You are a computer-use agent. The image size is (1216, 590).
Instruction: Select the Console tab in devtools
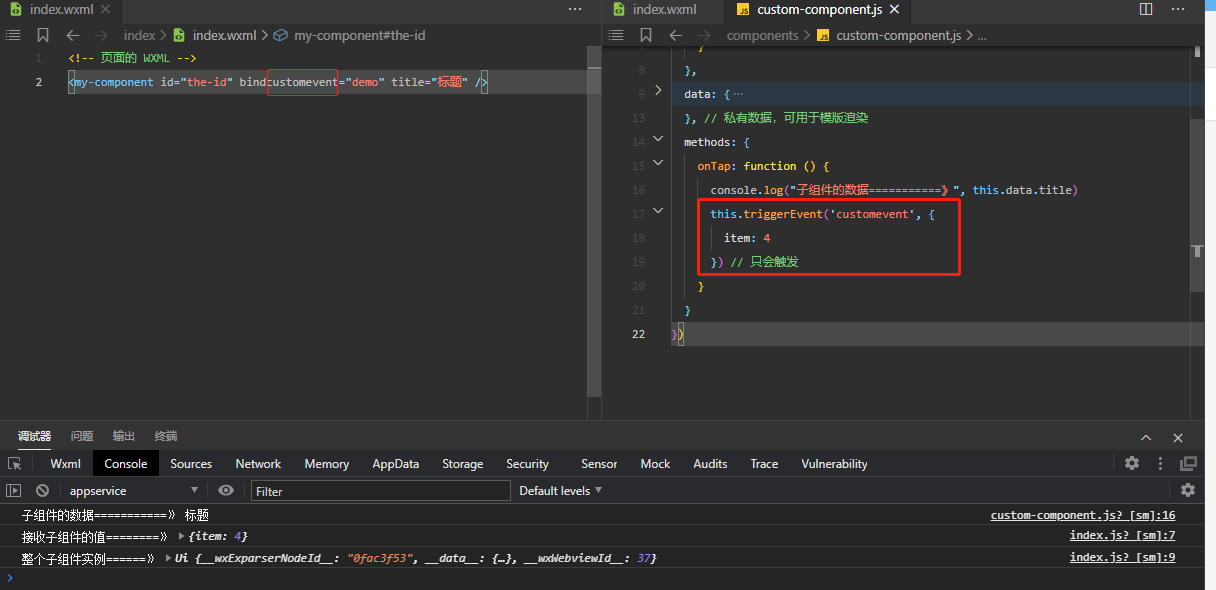pyautogui.click(x=126, y=464)
